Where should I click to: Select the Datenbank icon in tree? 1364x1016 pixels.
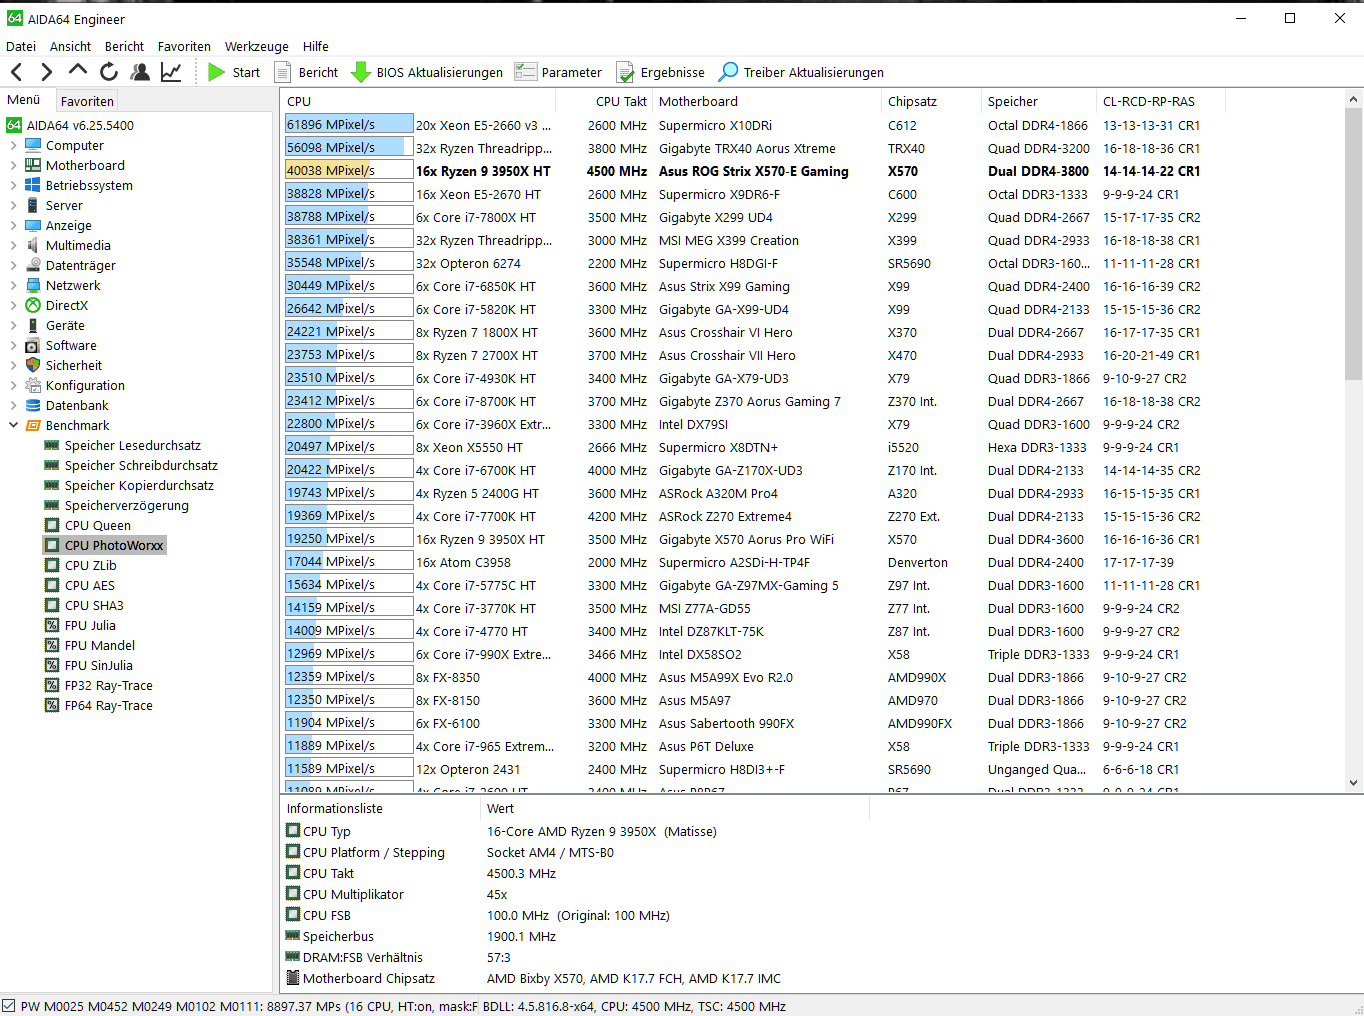[x=33, y=405]
